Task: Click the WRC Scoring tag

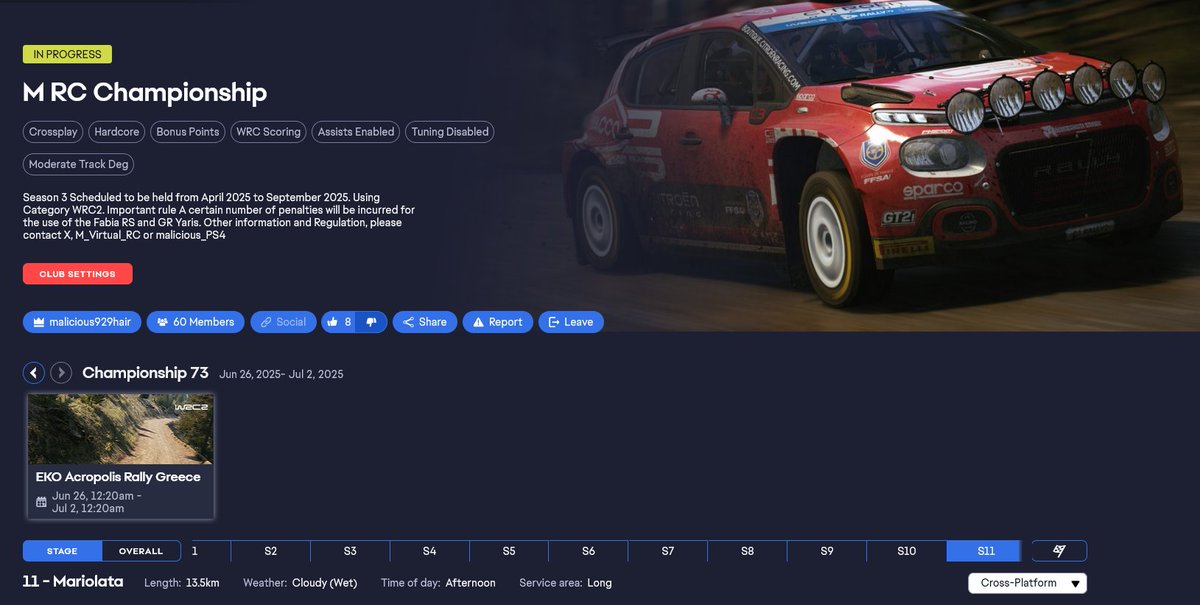Action: (268, 132)
